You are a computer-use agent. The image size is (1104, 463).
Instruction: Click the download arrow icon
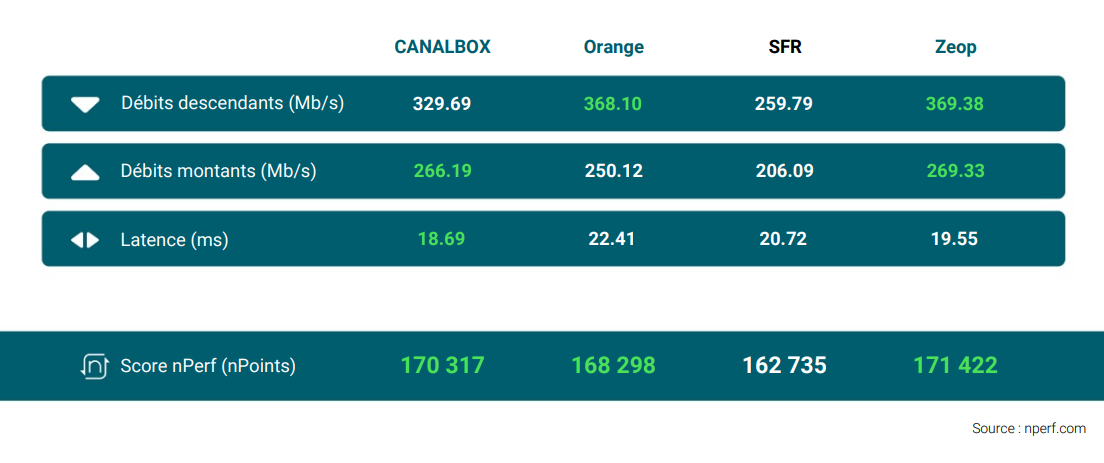86,104
